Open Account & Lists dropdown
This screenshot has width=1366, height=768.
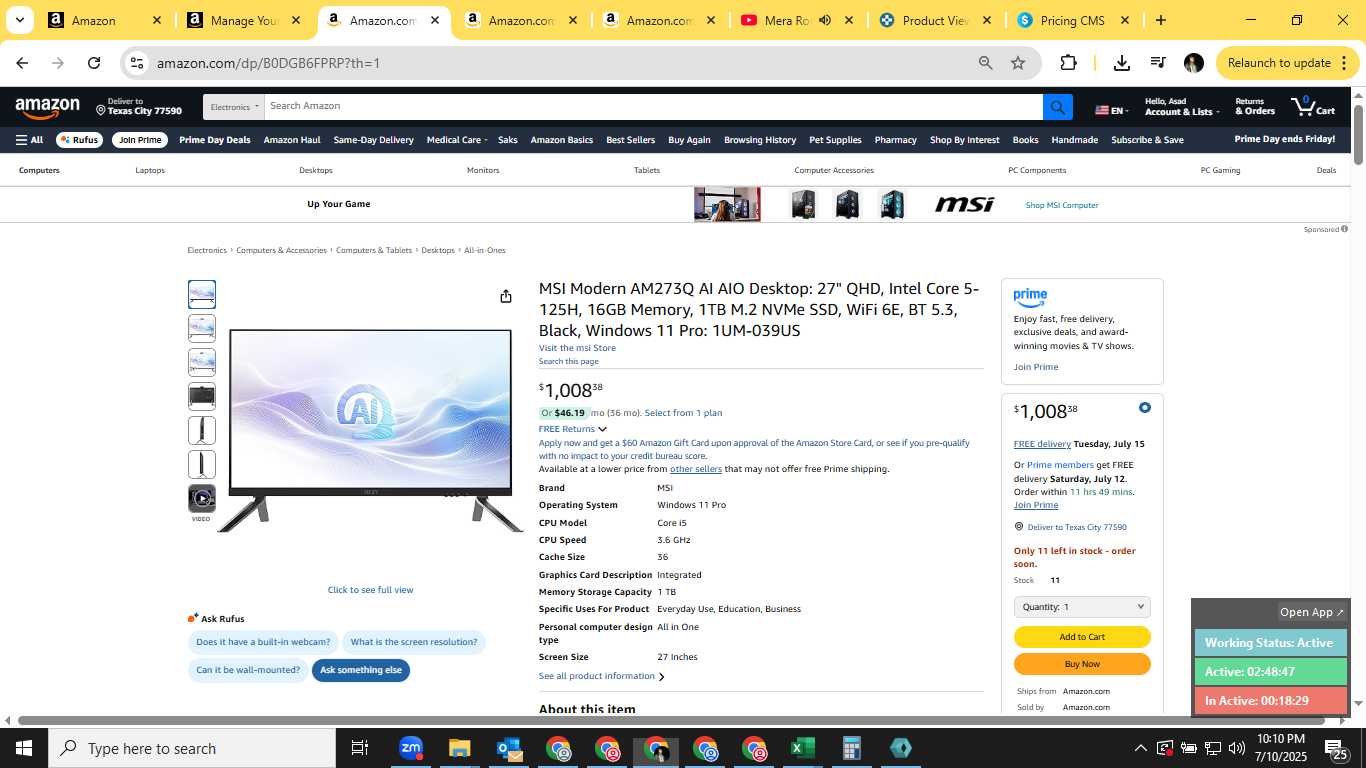(x=1182, y=107)
